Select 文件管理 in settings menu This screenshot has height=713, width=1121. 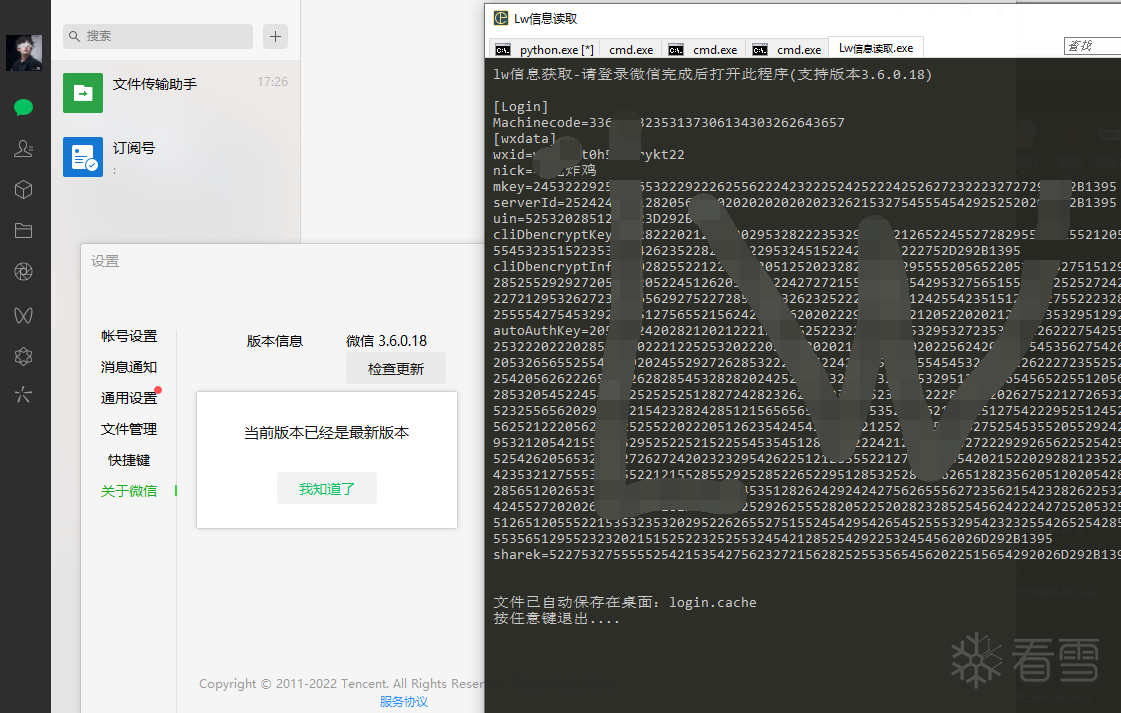click(x=129, y=429)
